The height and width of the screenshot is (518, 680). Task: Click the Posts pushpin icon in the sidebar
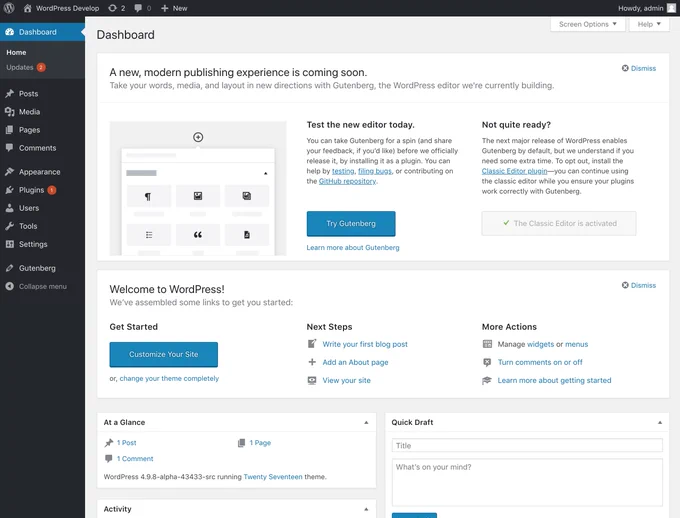[x=10, y=93]
